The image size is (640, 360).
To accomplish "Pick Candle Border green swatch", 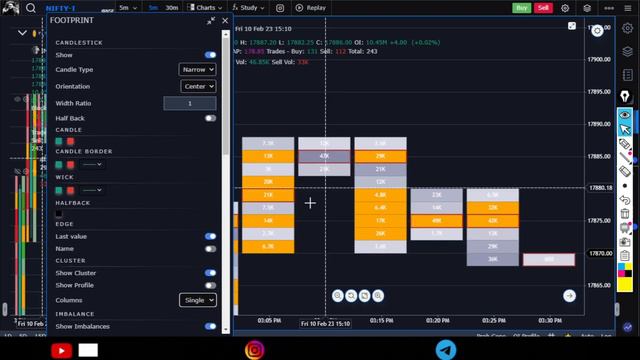I will pyautogui.click(x=59, y=164).
